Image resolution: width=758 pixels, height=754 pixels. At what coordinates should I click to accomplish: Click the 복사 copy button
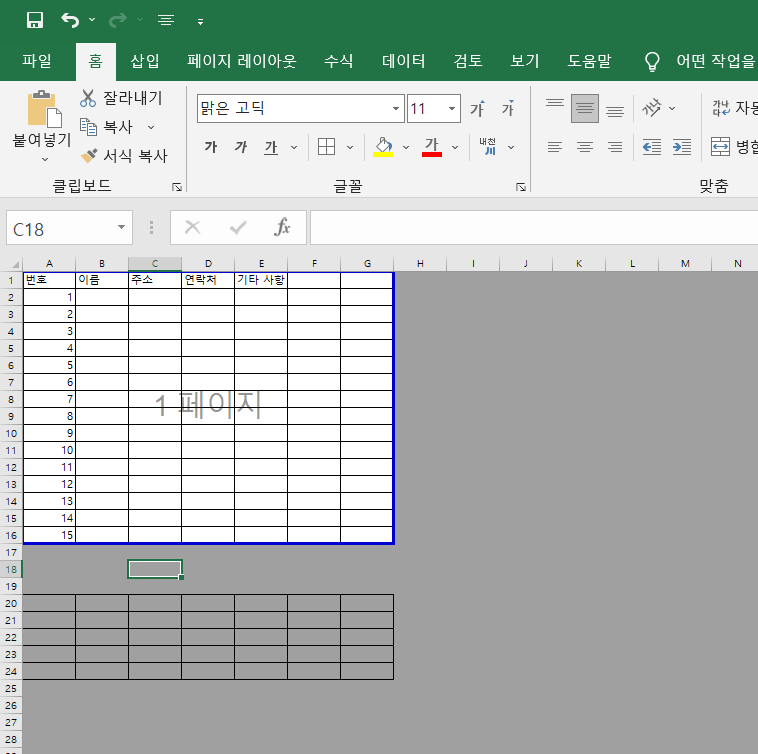tap(106, 127)
